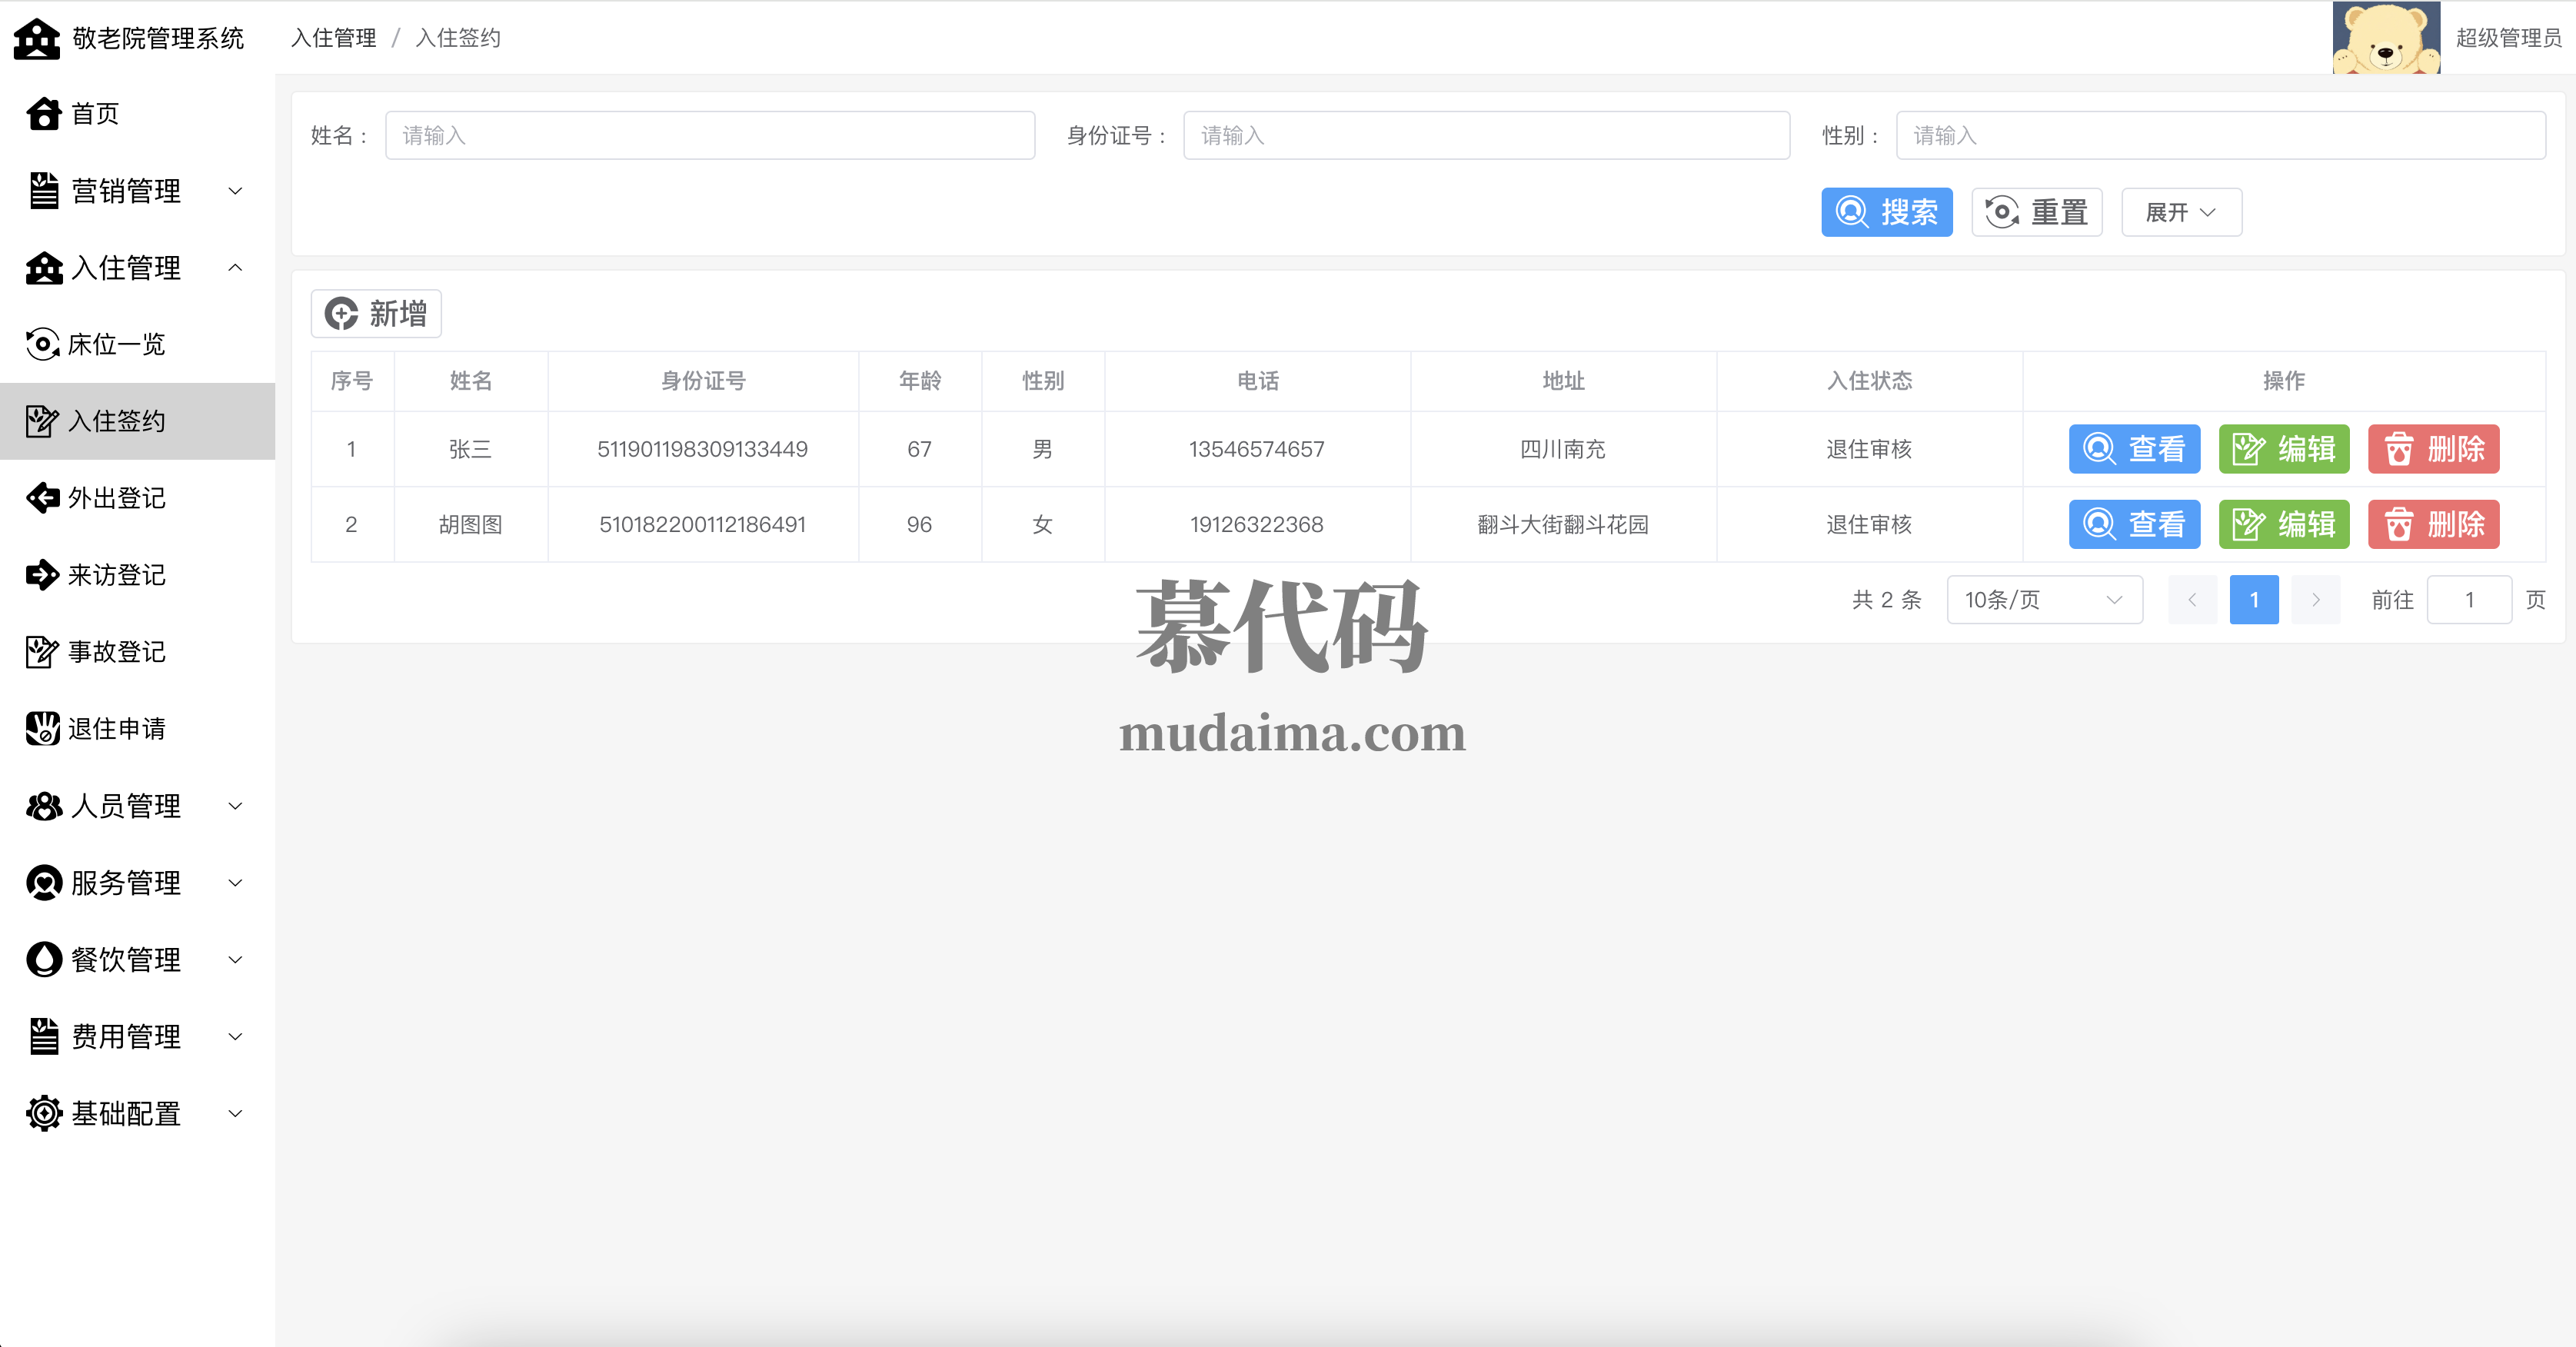This screenshot has width=2576, height=1347.
Task: Go to the 来访登记 page
Action: [115, 575]
